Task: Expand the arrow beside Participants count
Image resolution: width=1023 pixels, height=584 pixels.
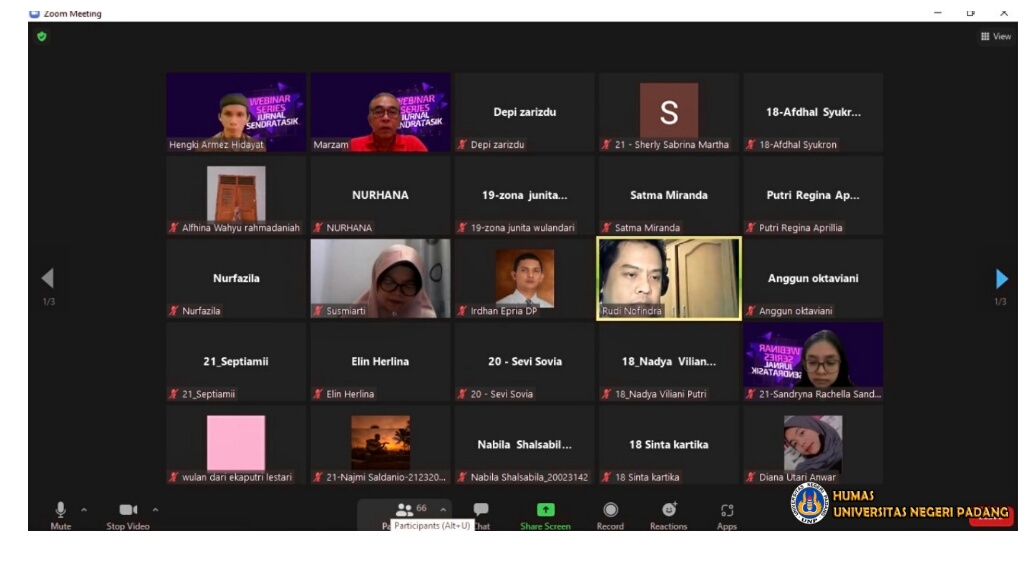Action: point(443,510)
